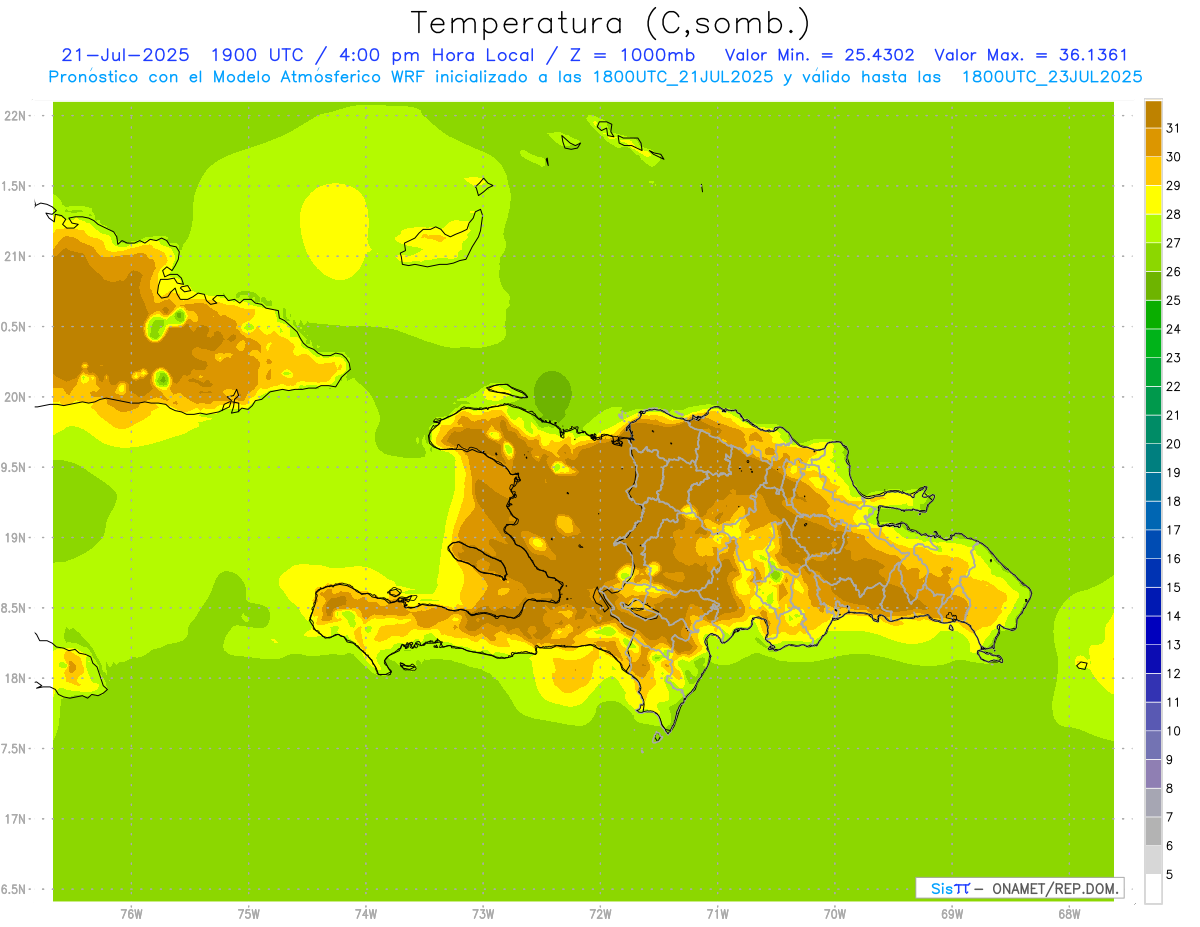Click the "74W" longitude axis label
The image size is (1200, 927).
(x=366, y=914)
